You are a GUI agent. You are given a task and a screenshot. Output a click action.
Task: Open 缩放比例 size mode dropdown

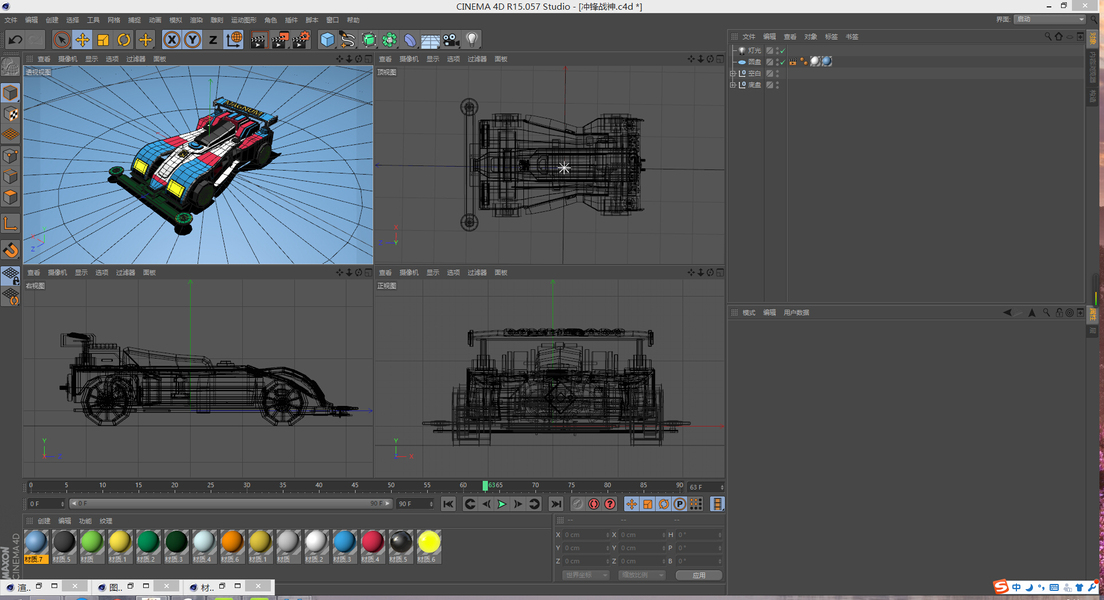click(641, 575)
